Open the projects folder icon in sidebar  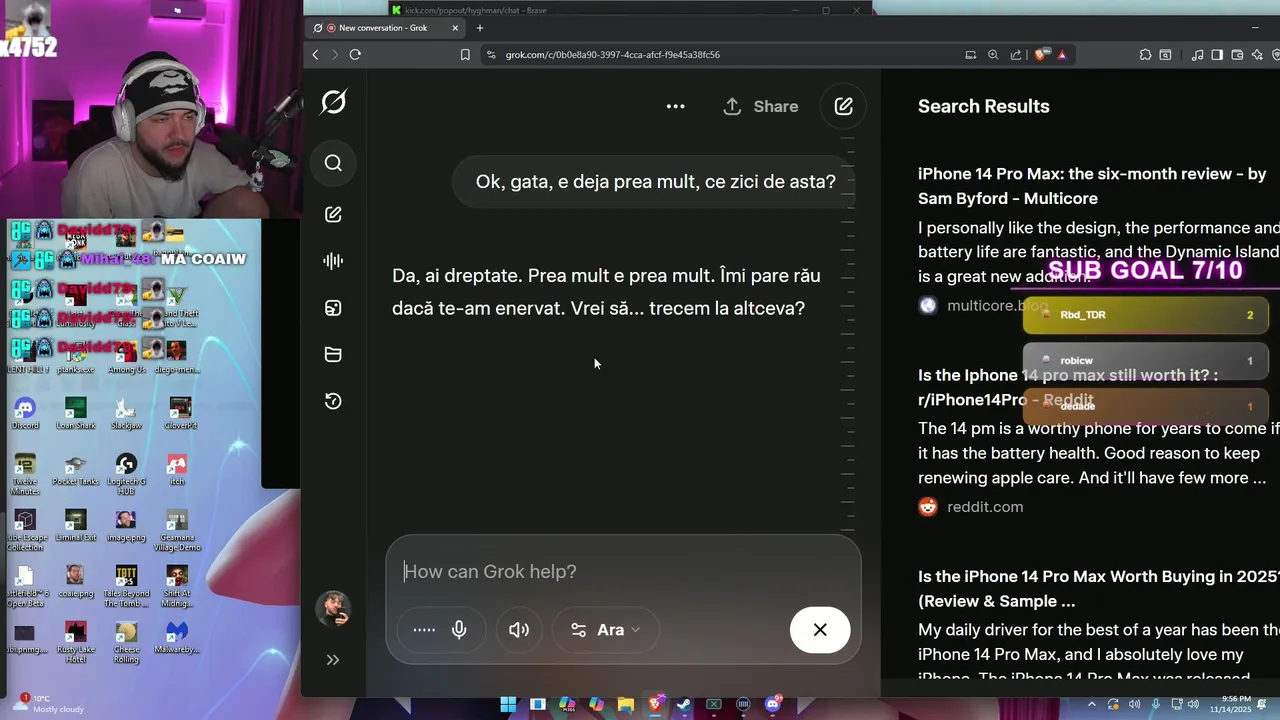click(333, 354)
